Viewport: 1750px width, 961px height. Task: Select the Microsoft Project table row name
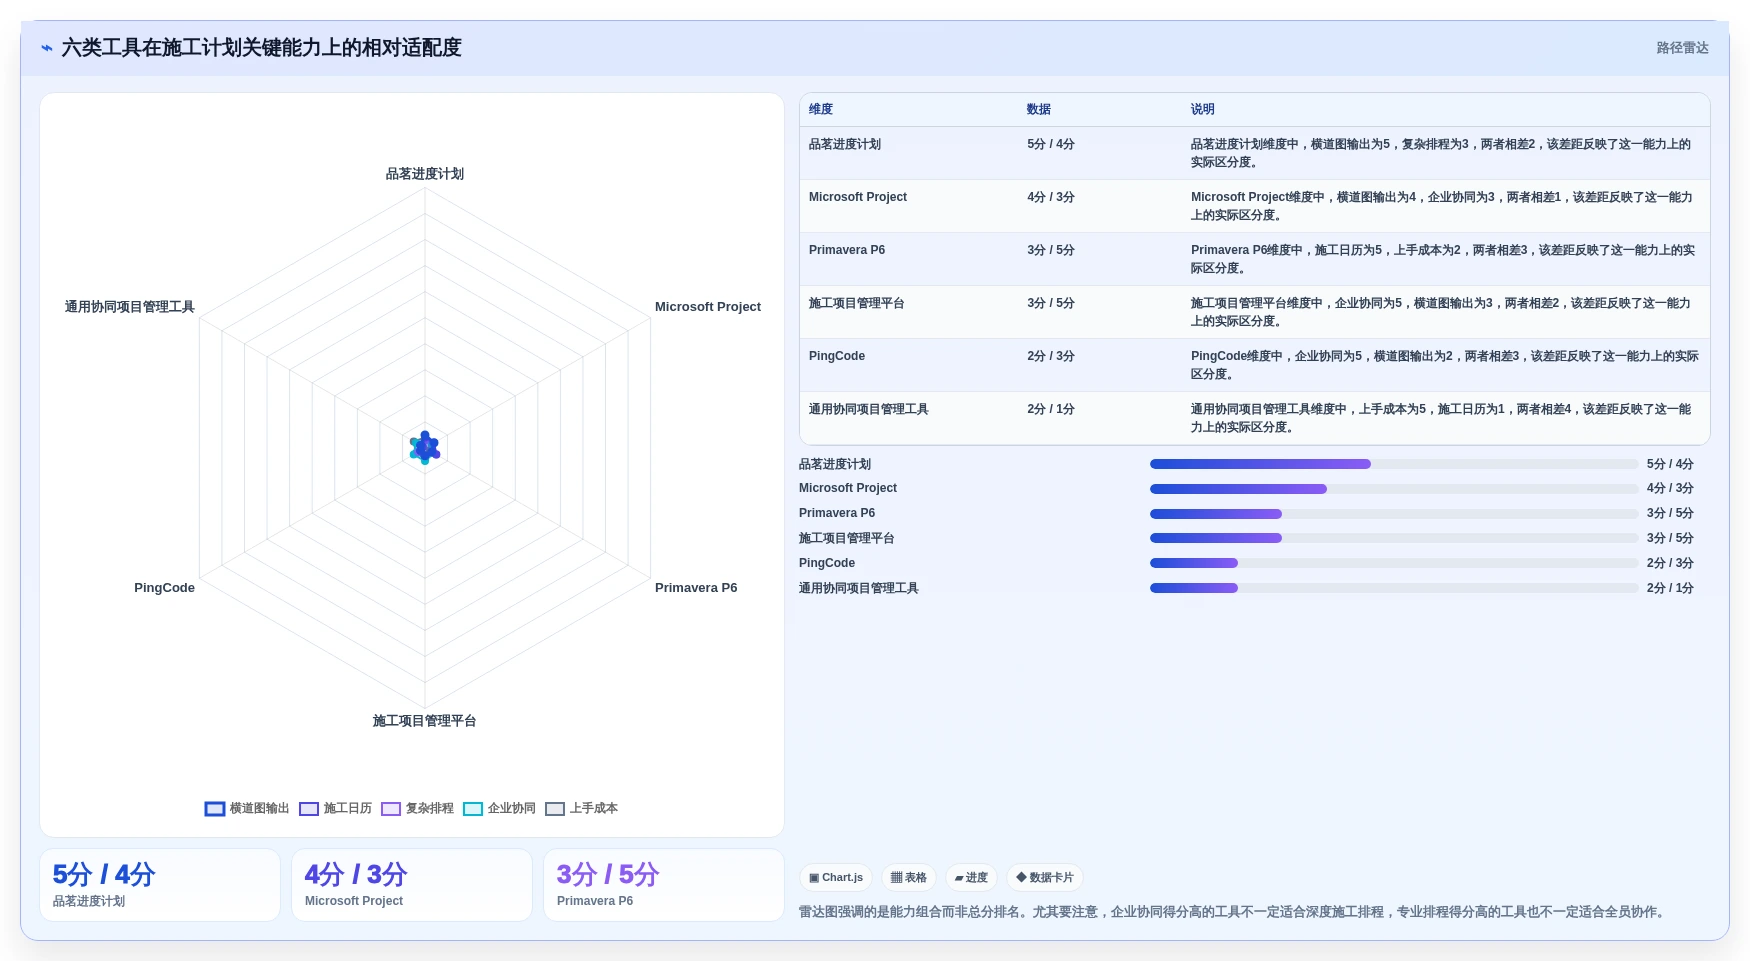pos(858,197)
